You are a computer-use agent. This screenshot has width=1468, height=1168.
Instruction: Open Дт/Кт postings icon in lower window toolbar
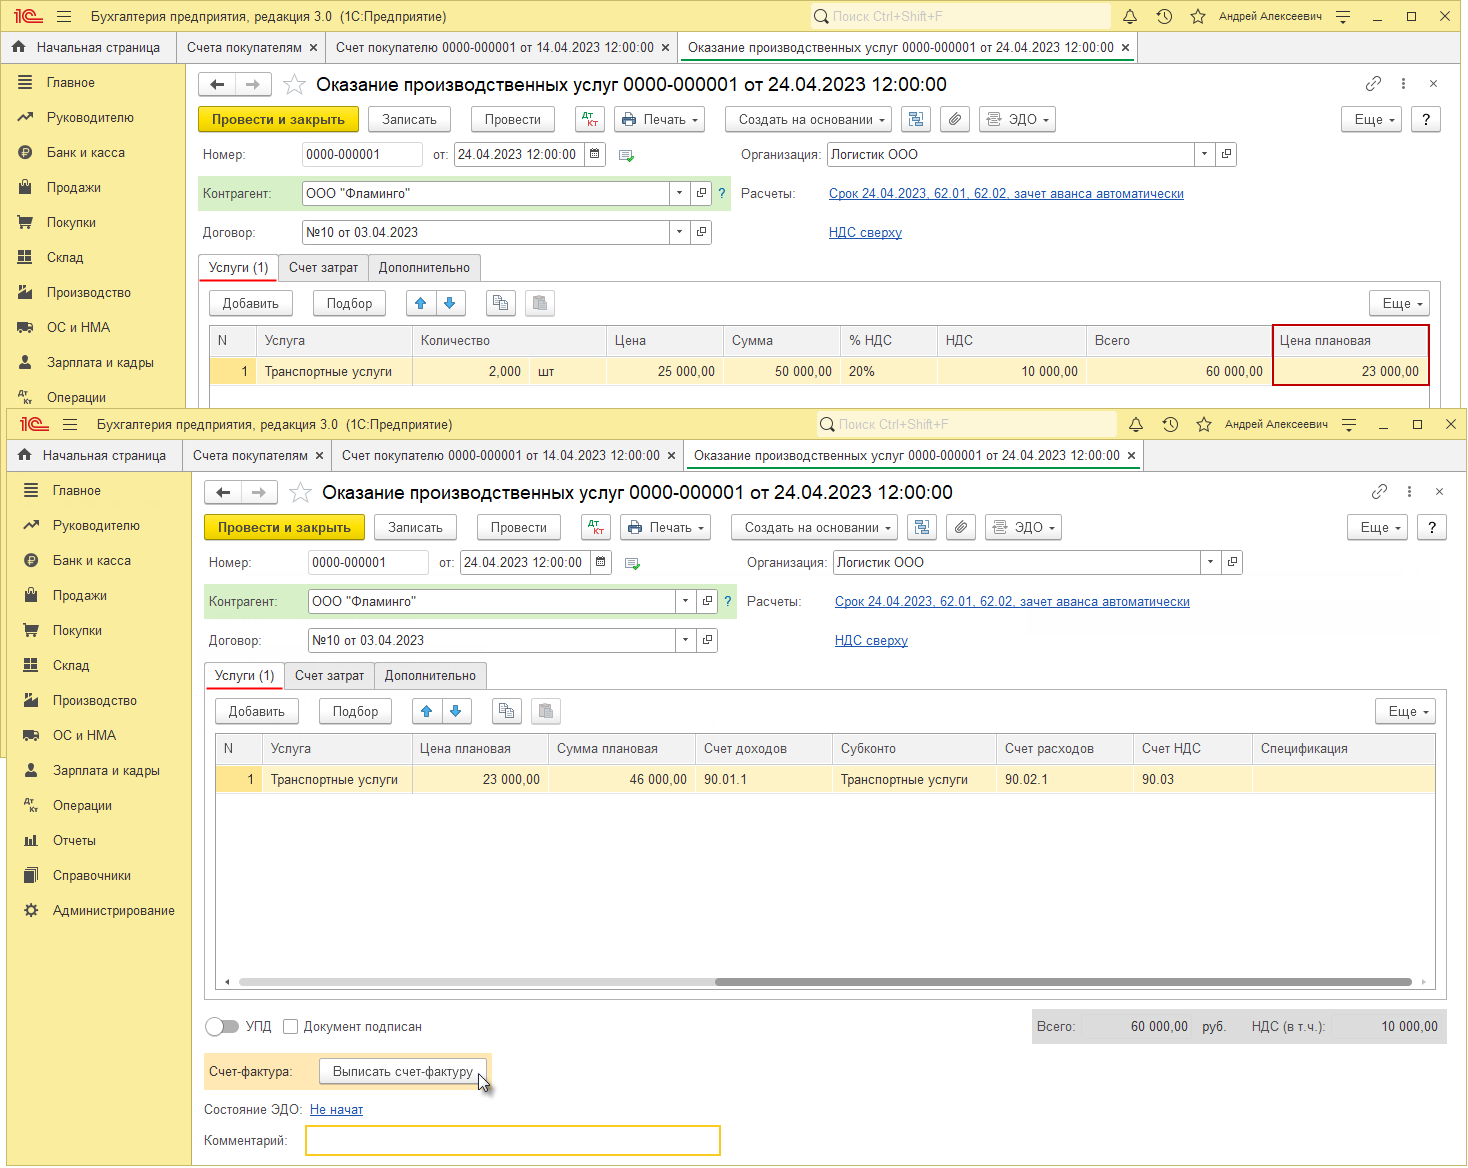point(596,527)
